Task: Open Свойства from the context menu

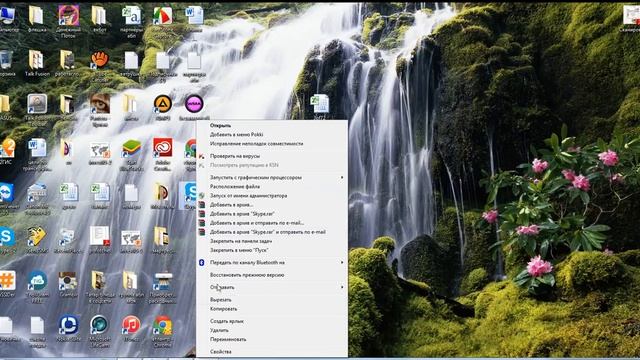Action: click(x=220, y=351)
